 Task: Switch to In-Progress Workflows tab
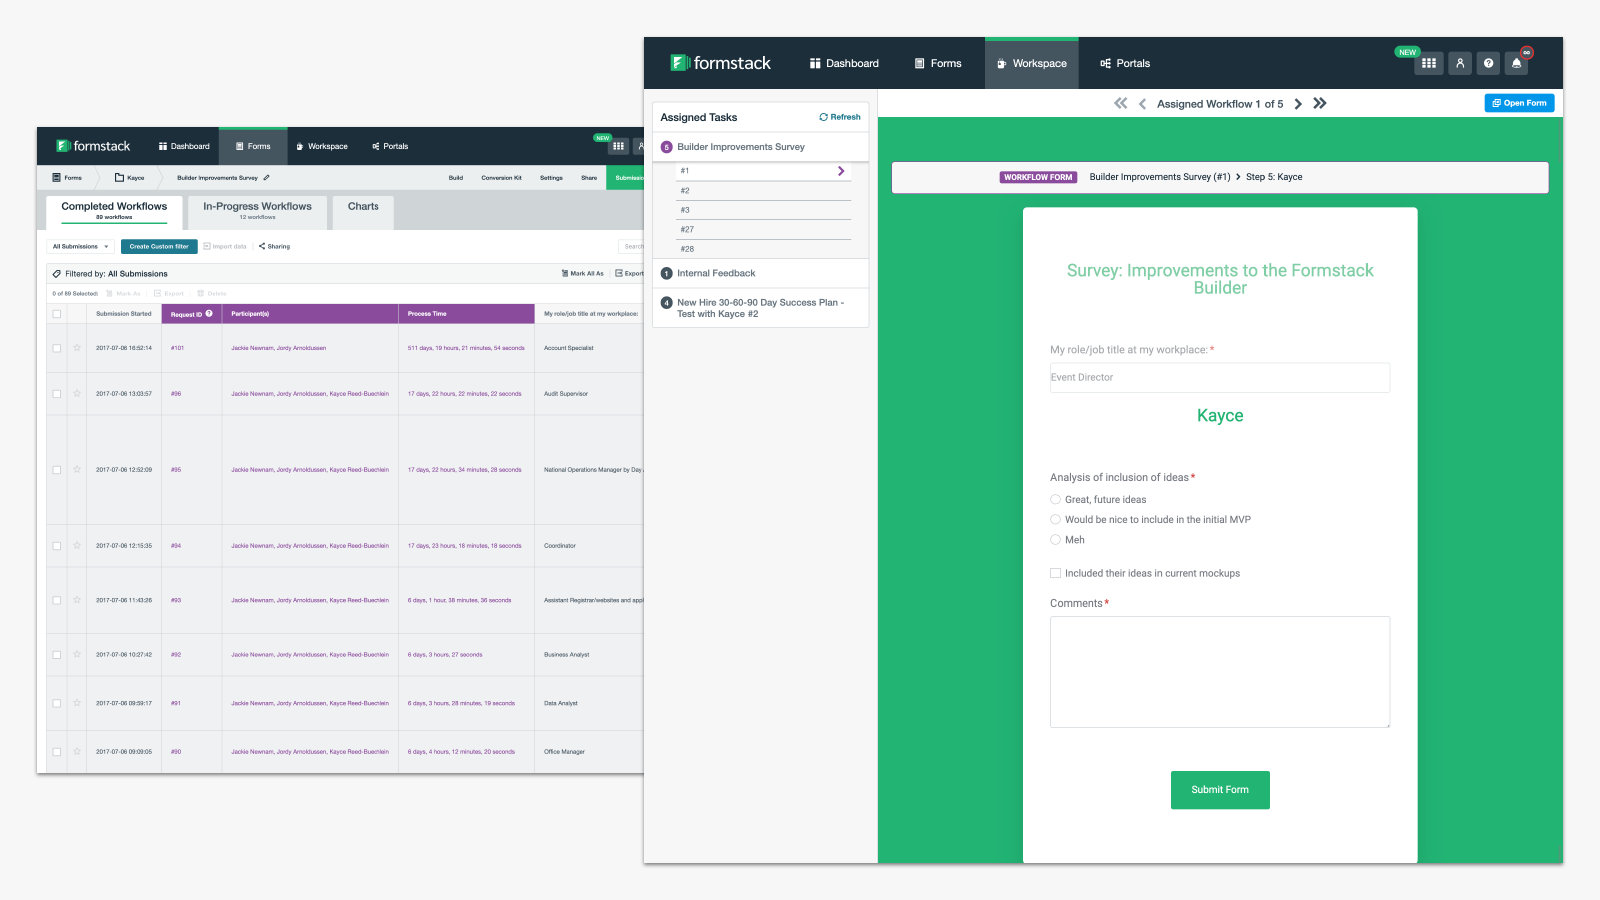tap(257, 210)
